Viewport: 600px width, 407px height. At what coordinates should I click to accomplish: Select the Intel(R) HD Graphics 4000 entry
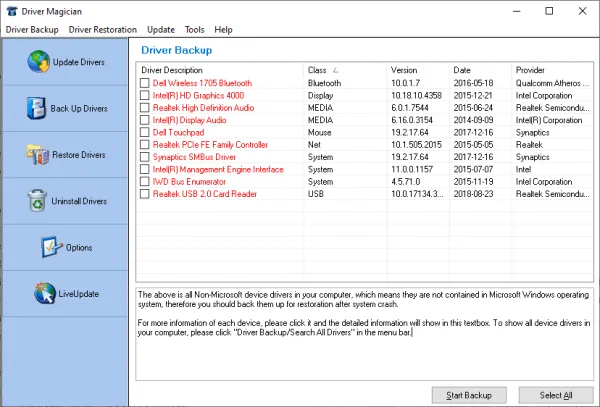(198, 95)
